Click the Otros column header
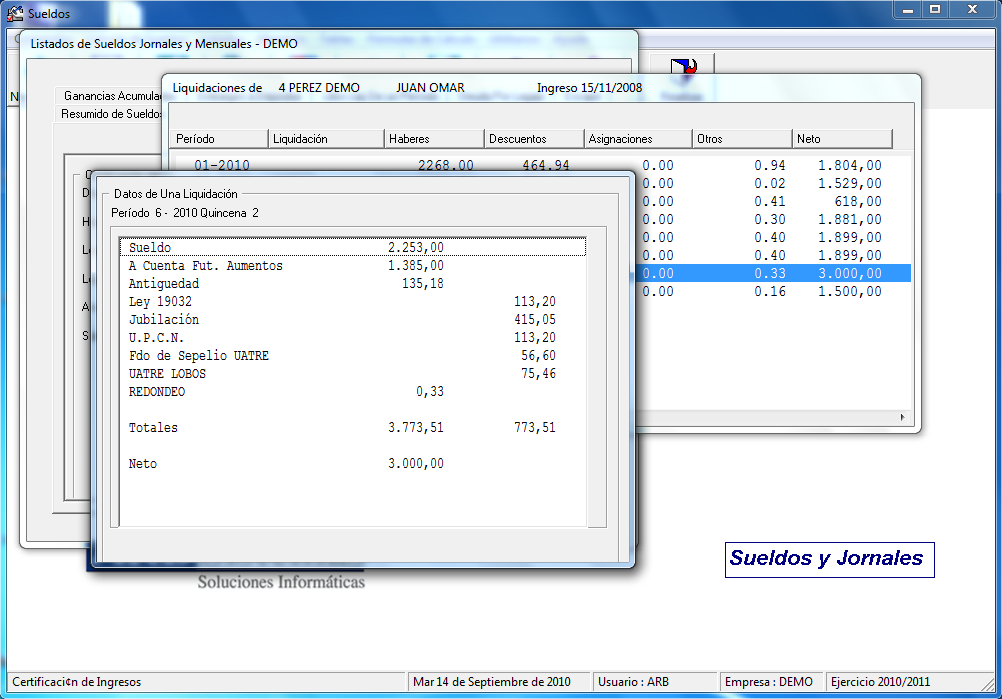The width and height of the screenshot is (1002, 699). point(742,139)
